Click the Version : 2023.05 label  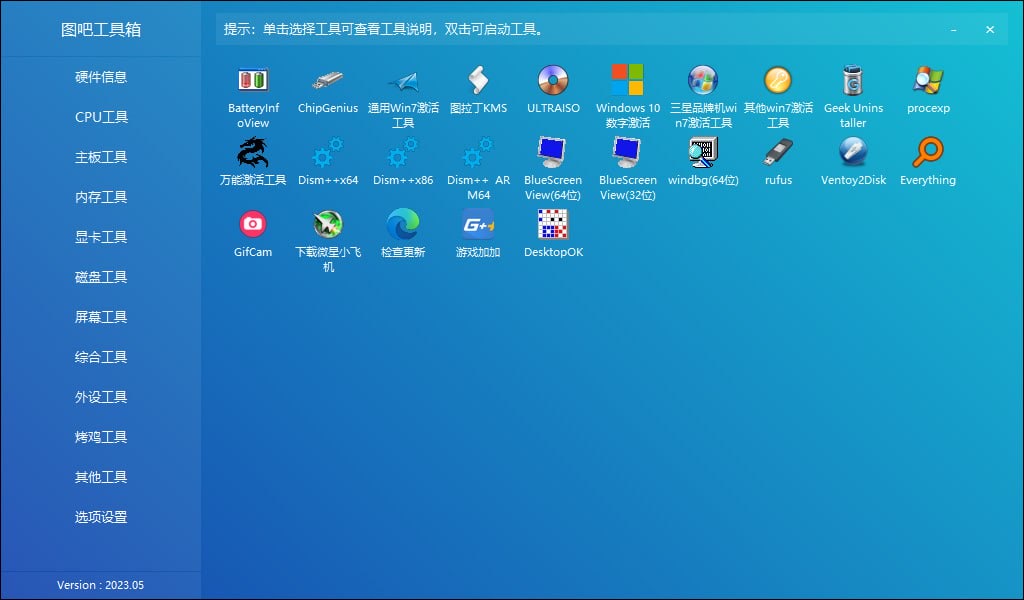101,585
